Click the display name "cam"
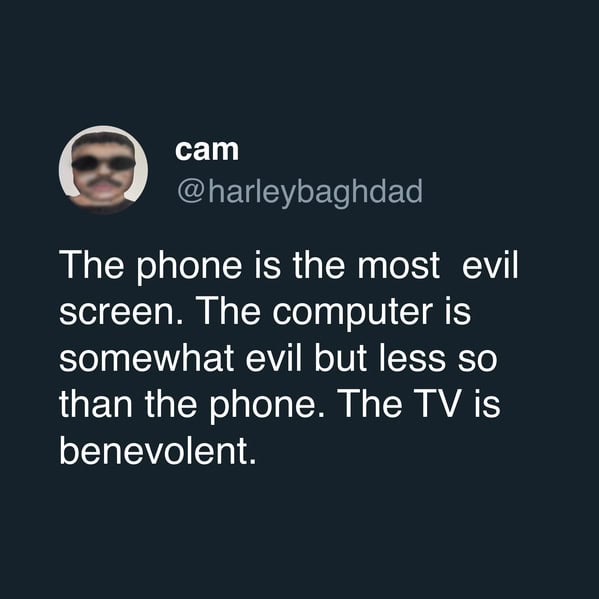Viewport: 599px width, 599px height. coord(207,150)
